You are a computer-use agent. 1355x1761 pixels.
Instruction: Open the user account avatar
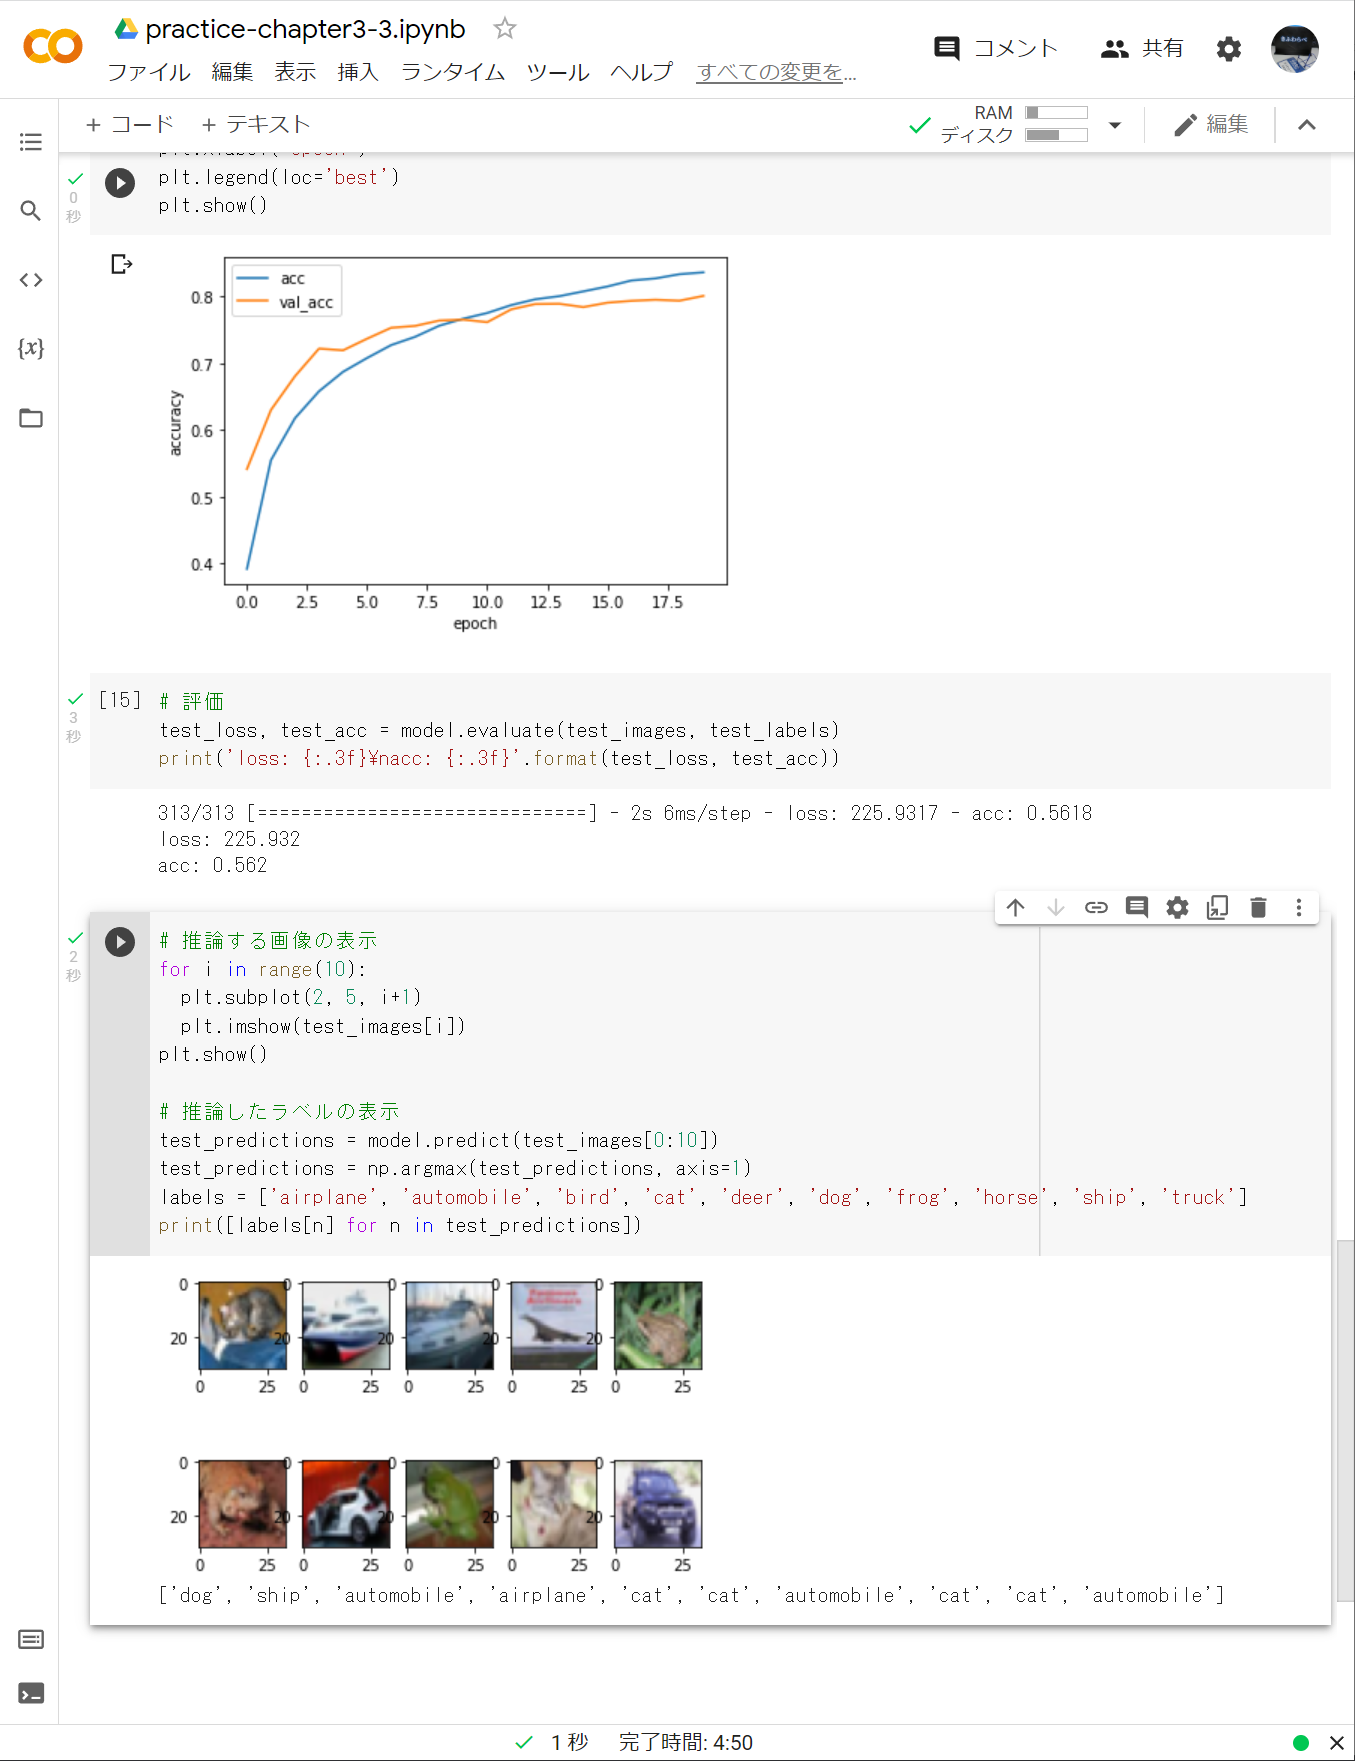(x=1295, y=49)
